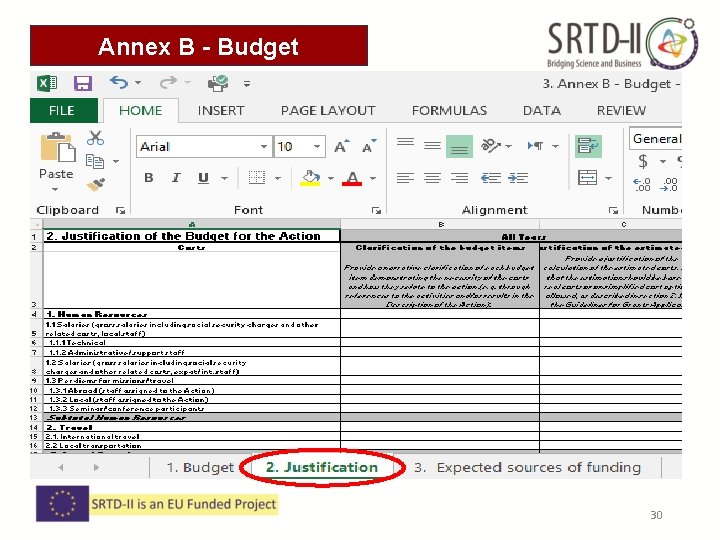720x540 pixels.
Task: Decrease the indent
Action: point(491,178)
